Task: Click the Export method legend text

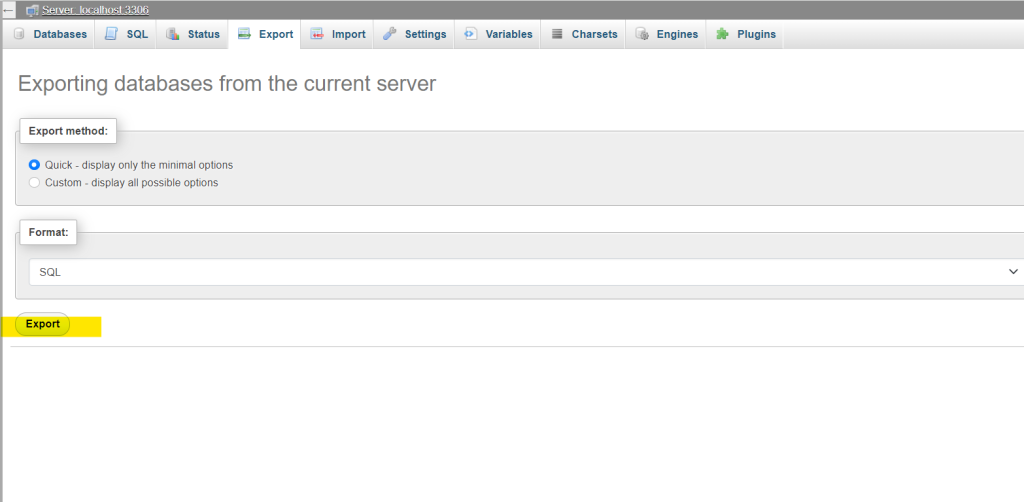Action: tap(68, 131)
